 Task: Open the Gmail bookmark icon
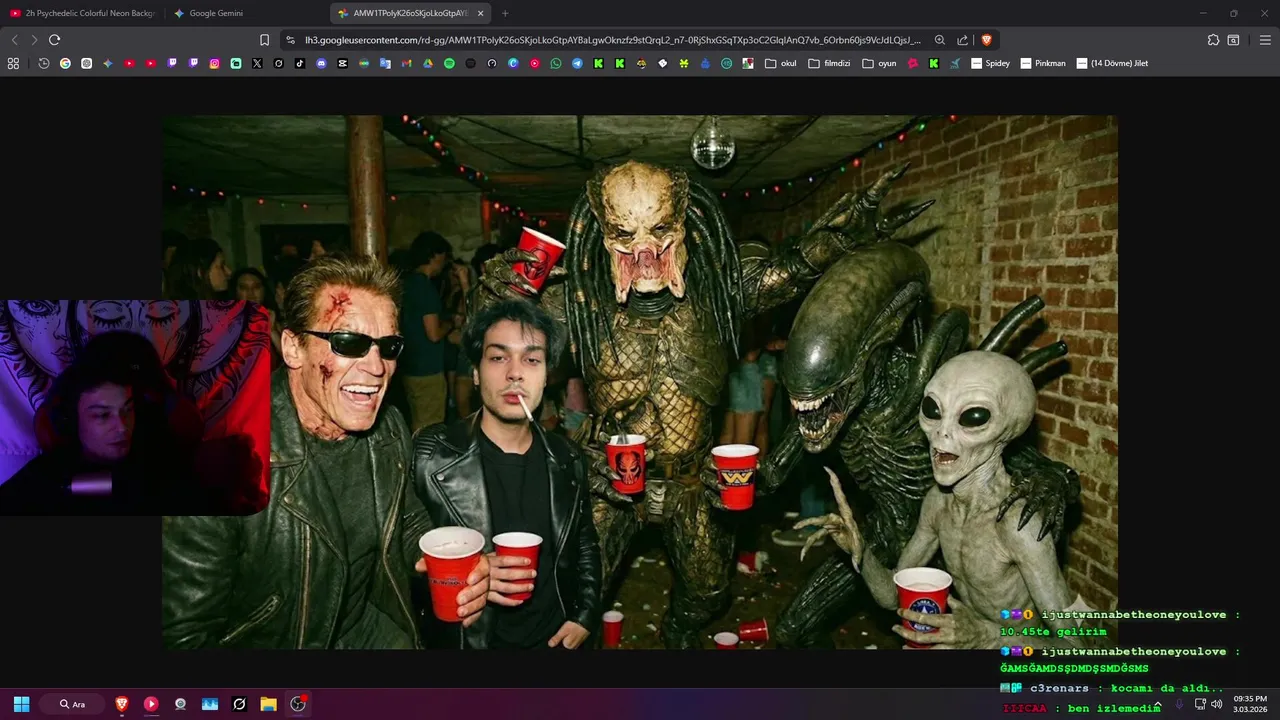(406, 63)
